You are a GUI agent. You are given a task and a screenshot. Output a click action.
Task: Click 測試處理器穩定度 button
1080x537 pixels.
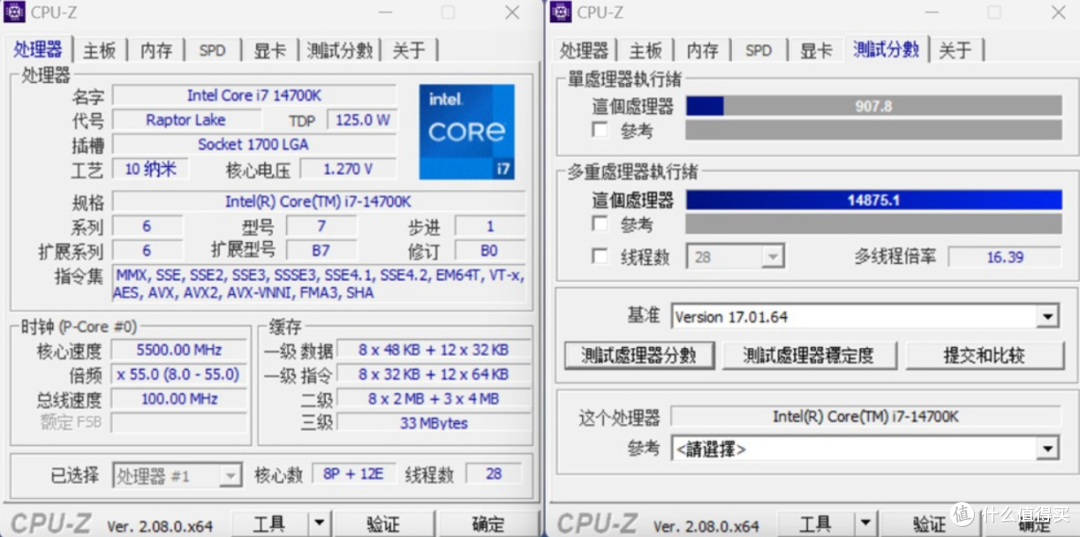click(809, 355)
